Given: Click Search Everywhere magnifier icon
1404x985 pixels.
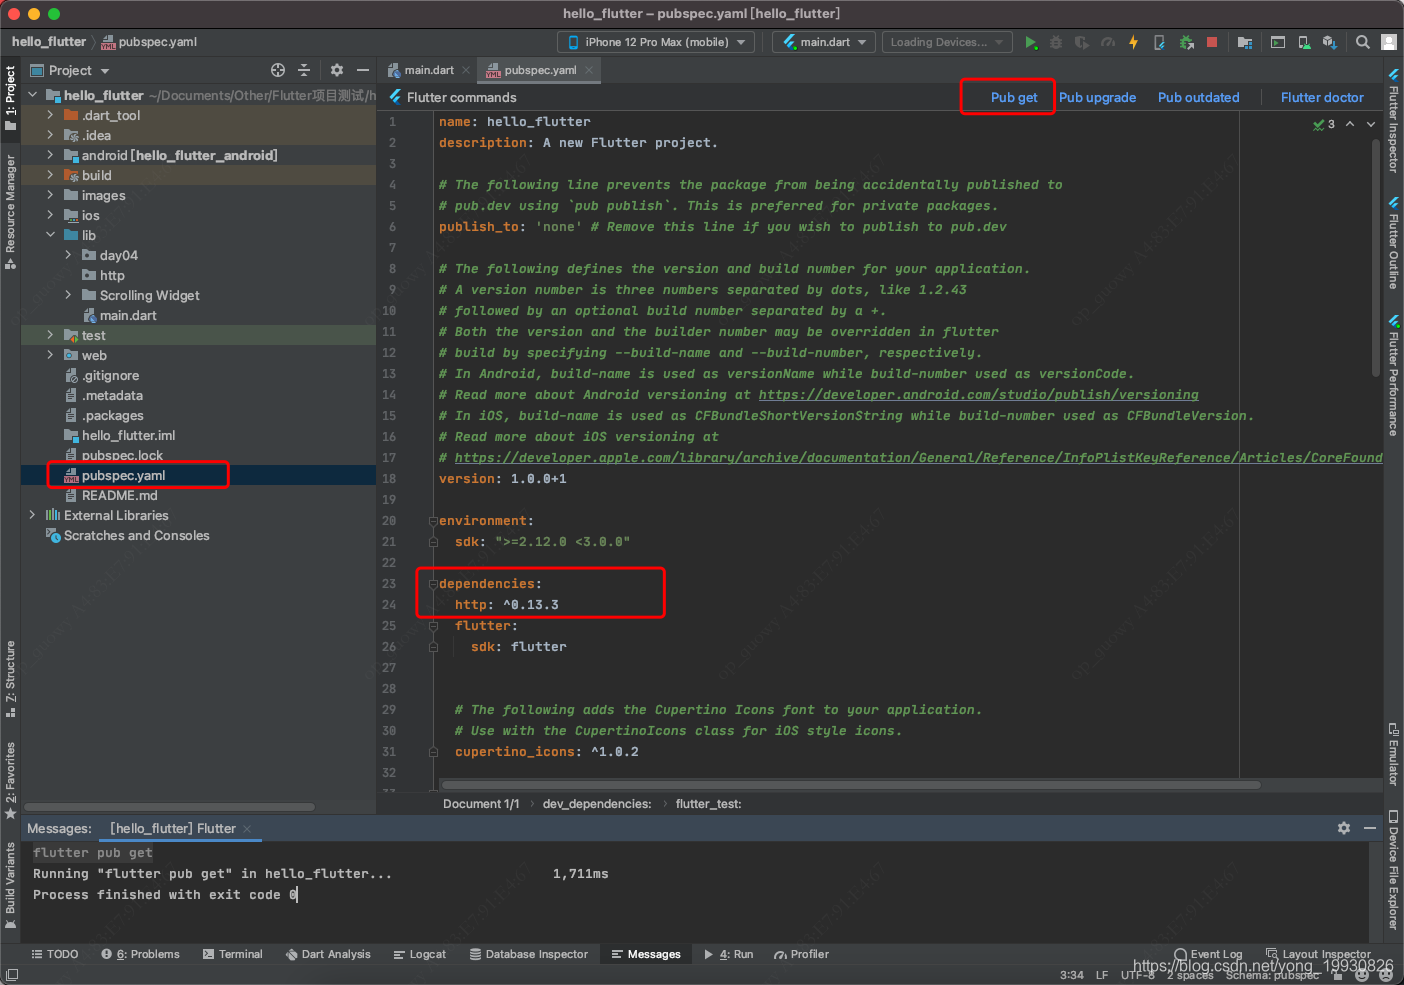Looking at the screenshot, I should tap(1363, 42).
